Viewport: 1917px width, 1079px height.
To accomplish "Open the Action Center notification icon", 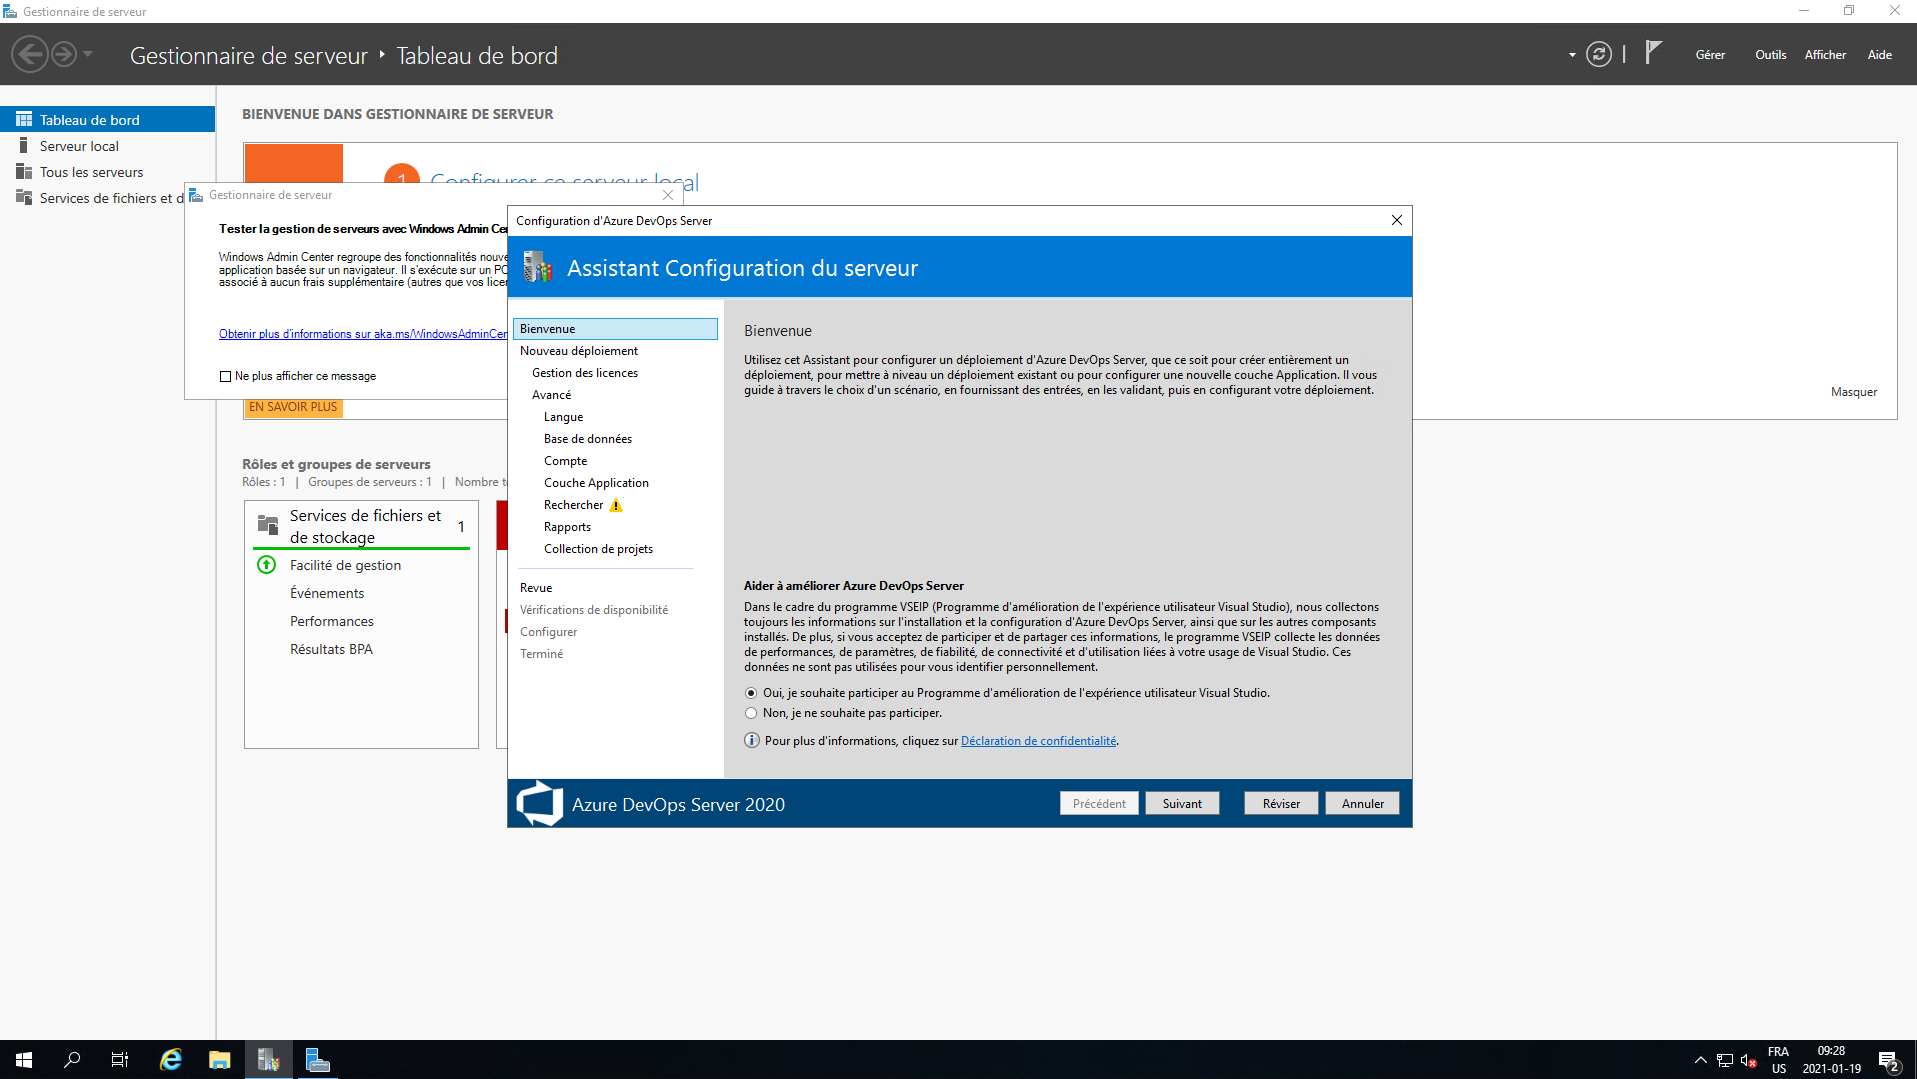I will [x=1888, y=1060].
